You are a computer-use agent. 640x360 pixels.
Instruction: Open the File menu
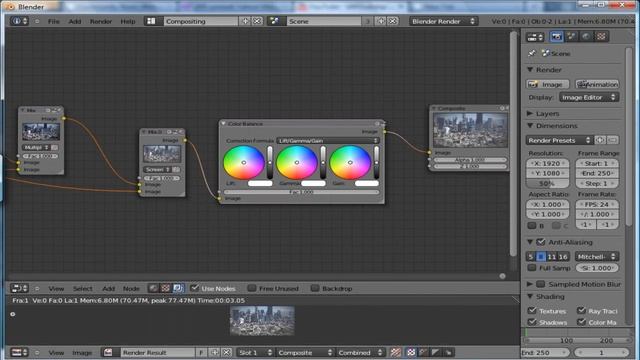[x=53, y=21]
